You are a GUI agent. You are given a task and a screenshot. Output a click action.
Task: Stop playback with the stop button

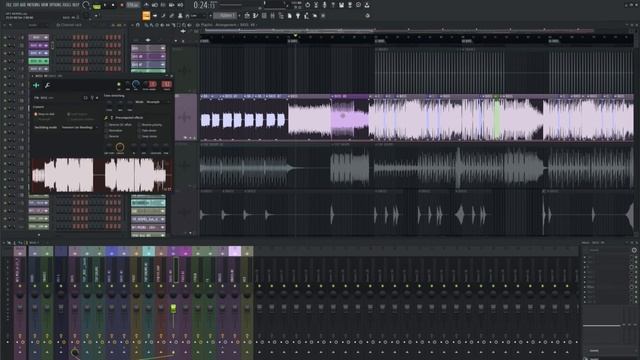tap(113, 5)
